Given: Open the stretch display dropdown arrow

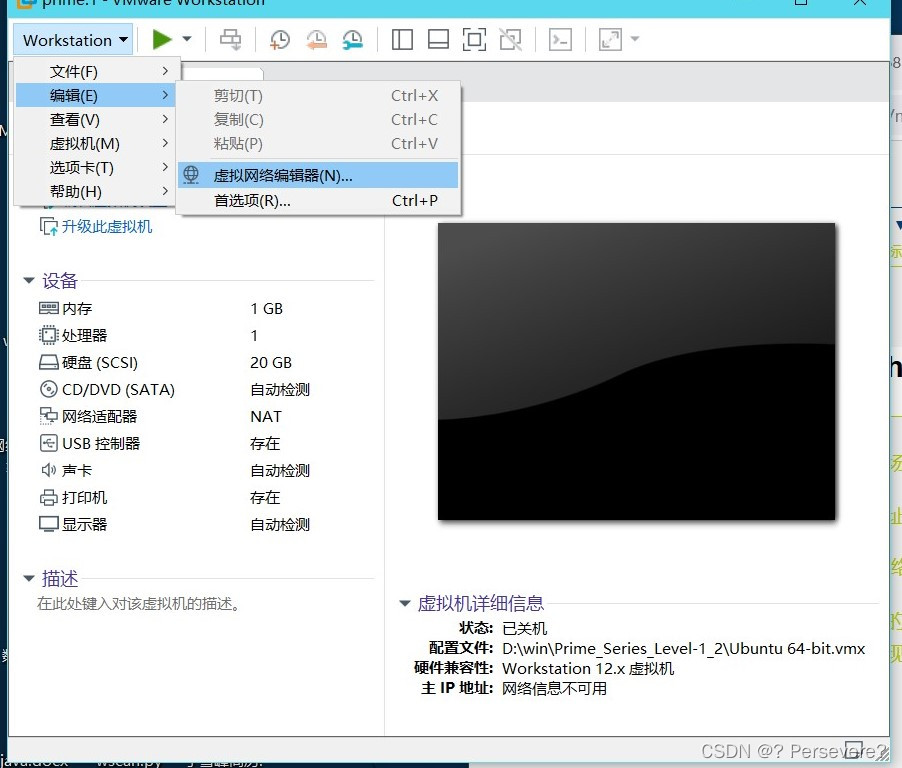Looking at the screenshot, I should (x=635, y=39).
